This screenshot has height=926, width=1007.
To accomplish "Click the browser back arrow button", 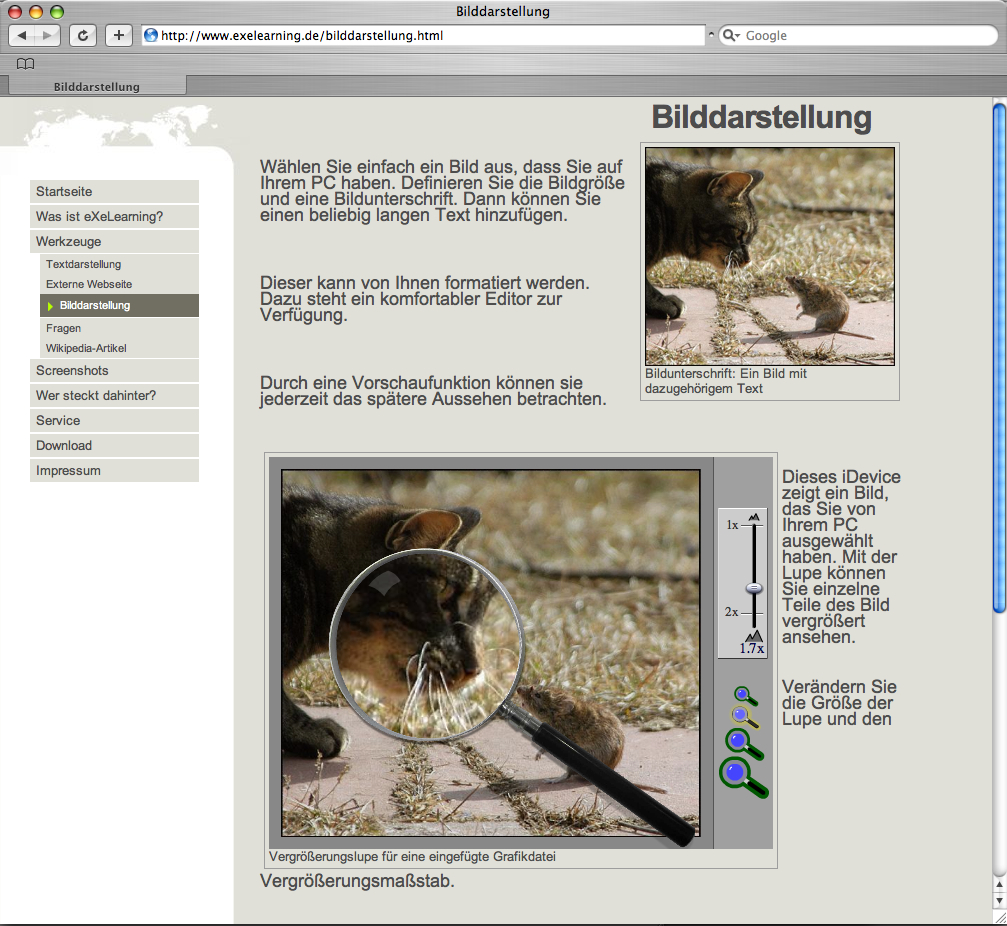I will (x=22, y=35).
